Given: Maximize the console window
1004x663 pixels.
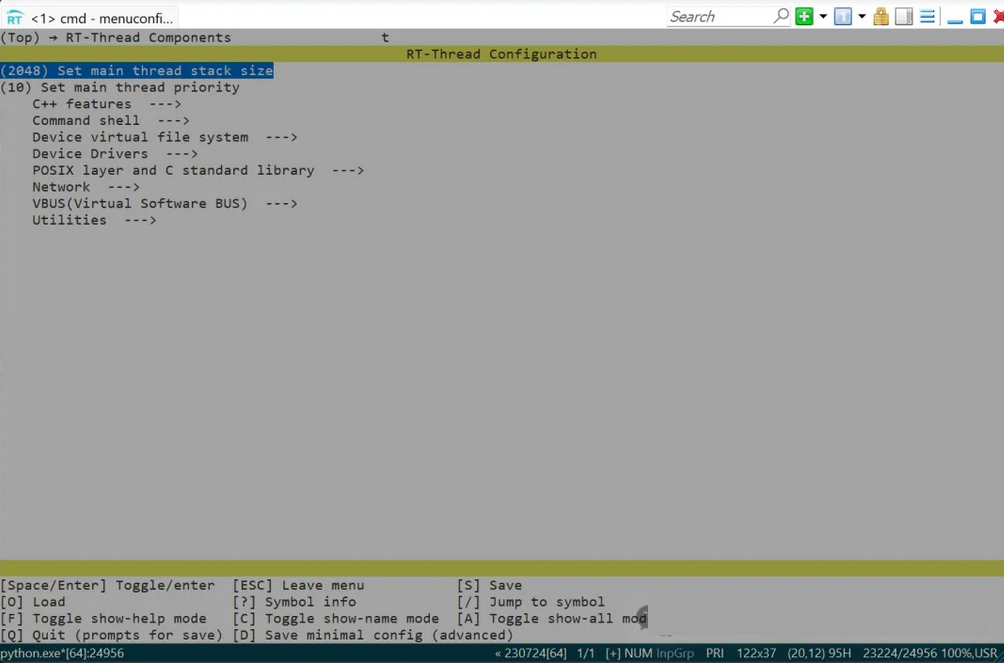Looking at the screenshot, I should (x=978, y=17).
